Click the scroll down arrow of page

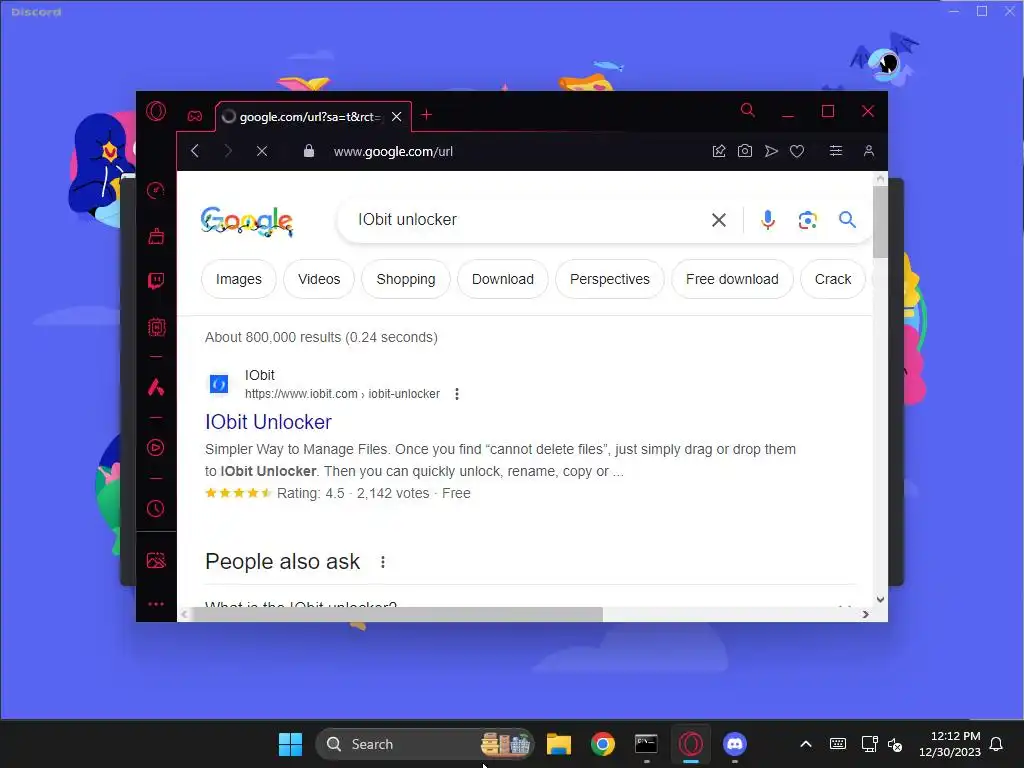click(880, 599)
